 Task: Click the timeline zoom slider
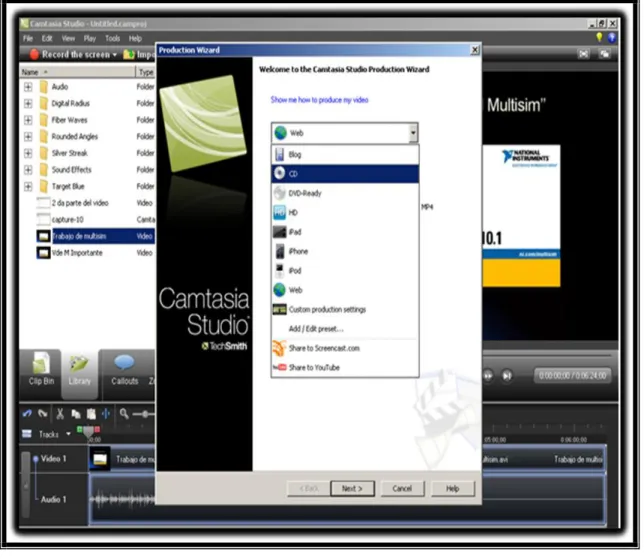[145, 414]
